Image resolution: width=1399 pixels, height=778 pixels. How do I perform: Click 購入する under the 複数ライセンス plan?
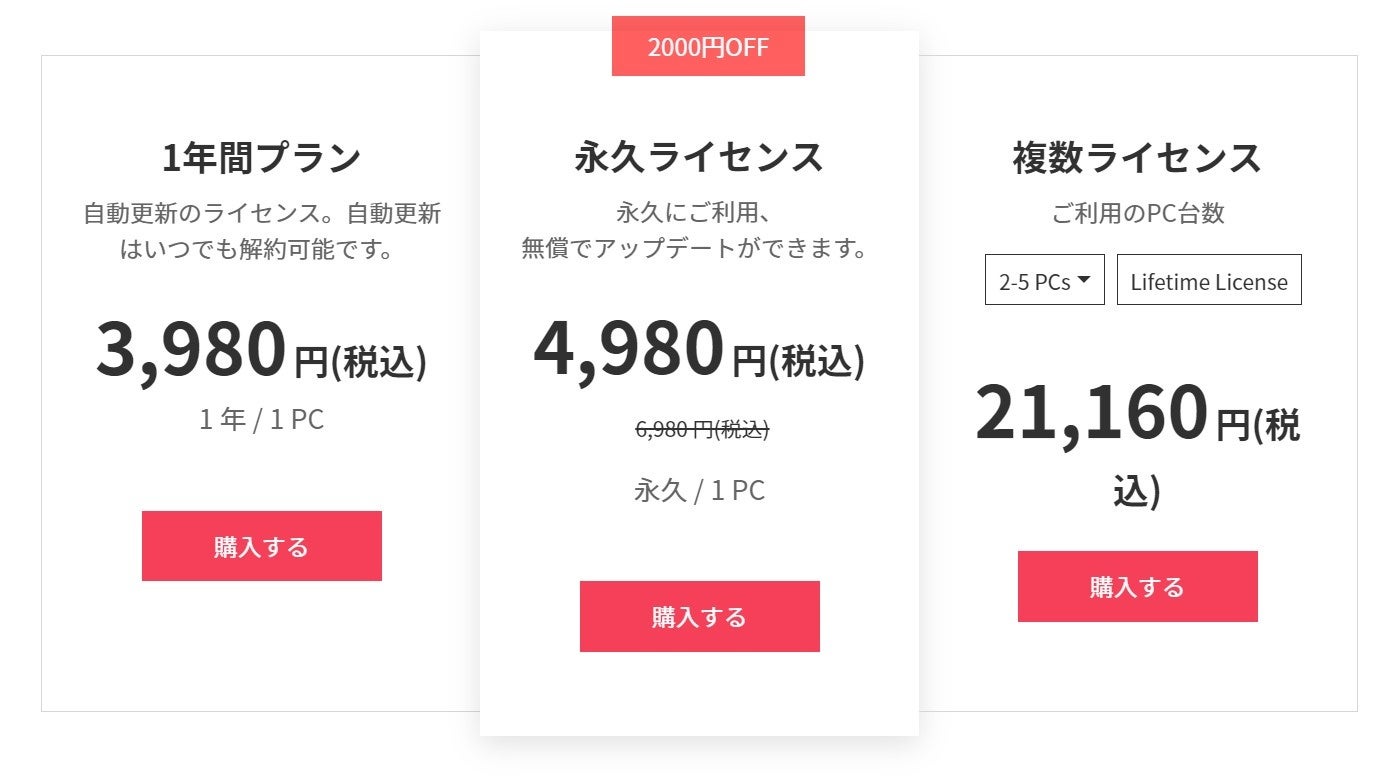click(1137, 586)
